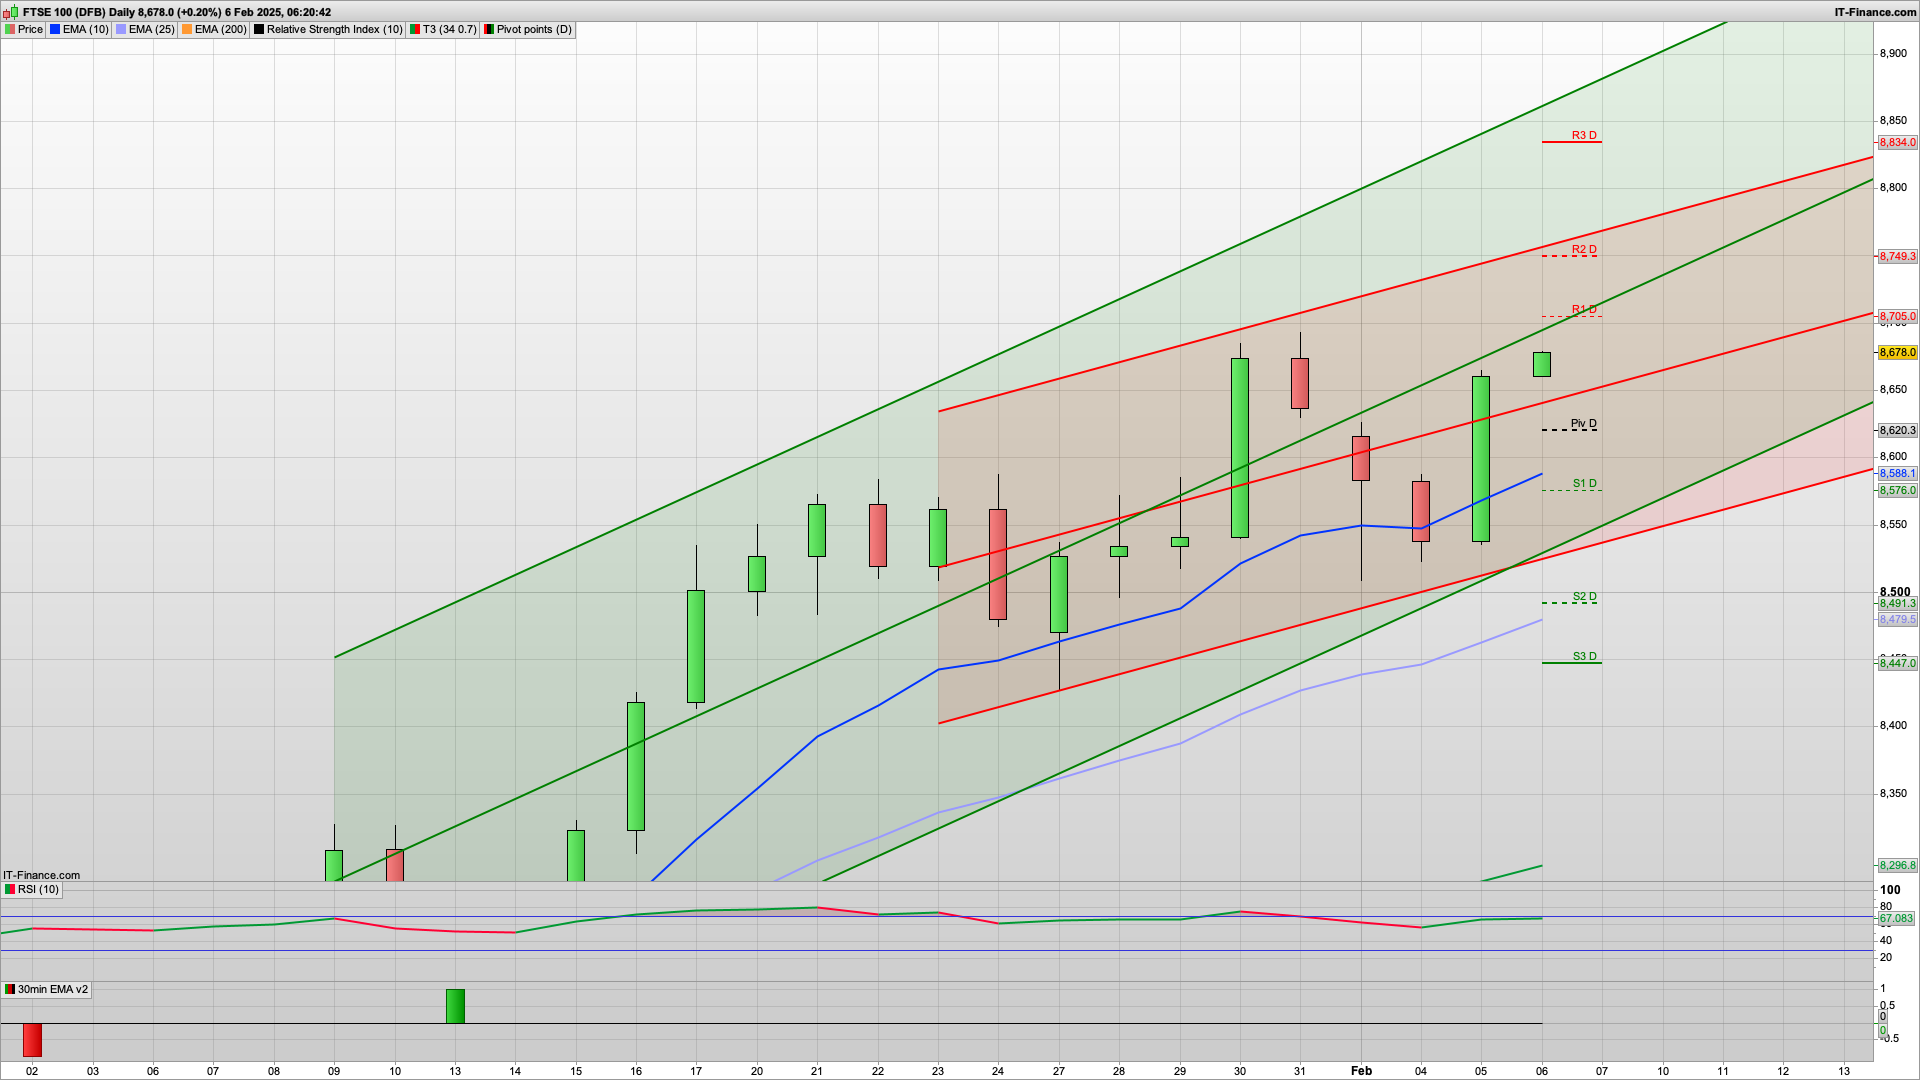Image resolution: width=1920 pixels, height=1080 pixels.
Task: Click the candlestick icon beside FTSE 100 title
Action: 10,12
